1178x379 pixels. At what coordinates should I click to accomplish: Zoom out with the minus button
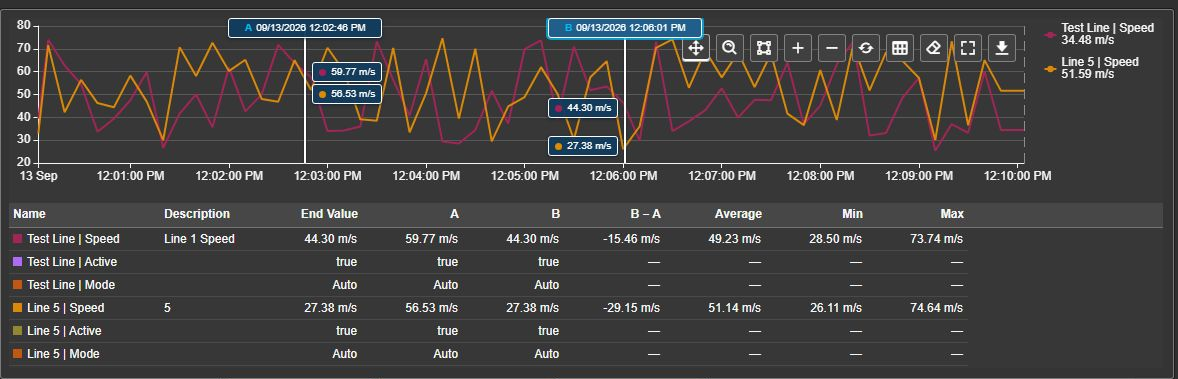pyautogui.click(x=832, y=48)
